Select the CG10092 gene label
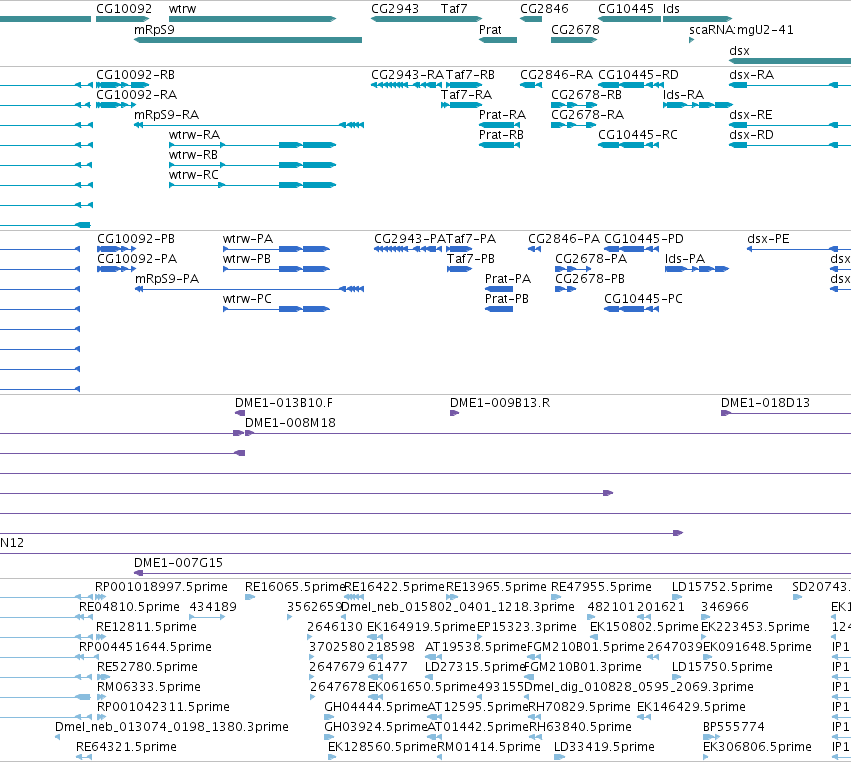The image size is (851, 762). (x=124, y=9)
